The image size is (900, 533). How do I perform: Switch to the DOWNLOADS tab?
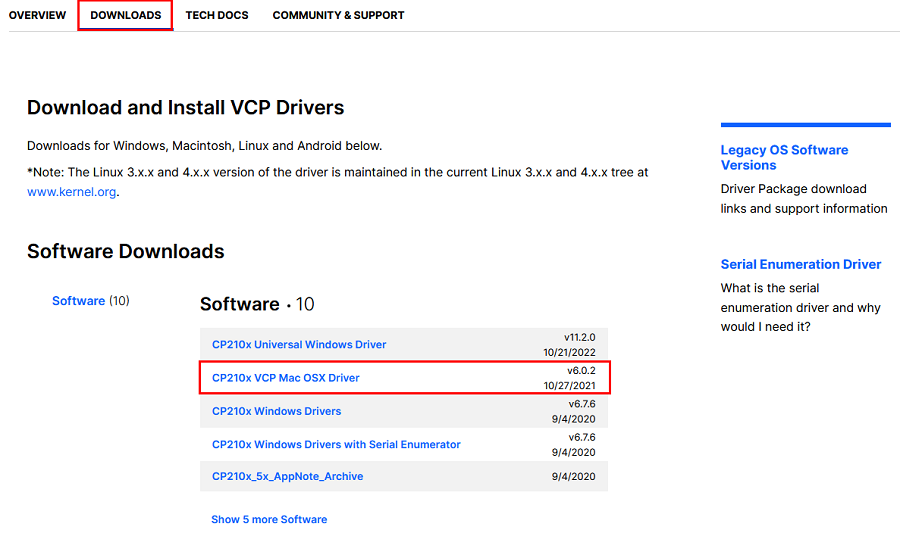point(125,15)
